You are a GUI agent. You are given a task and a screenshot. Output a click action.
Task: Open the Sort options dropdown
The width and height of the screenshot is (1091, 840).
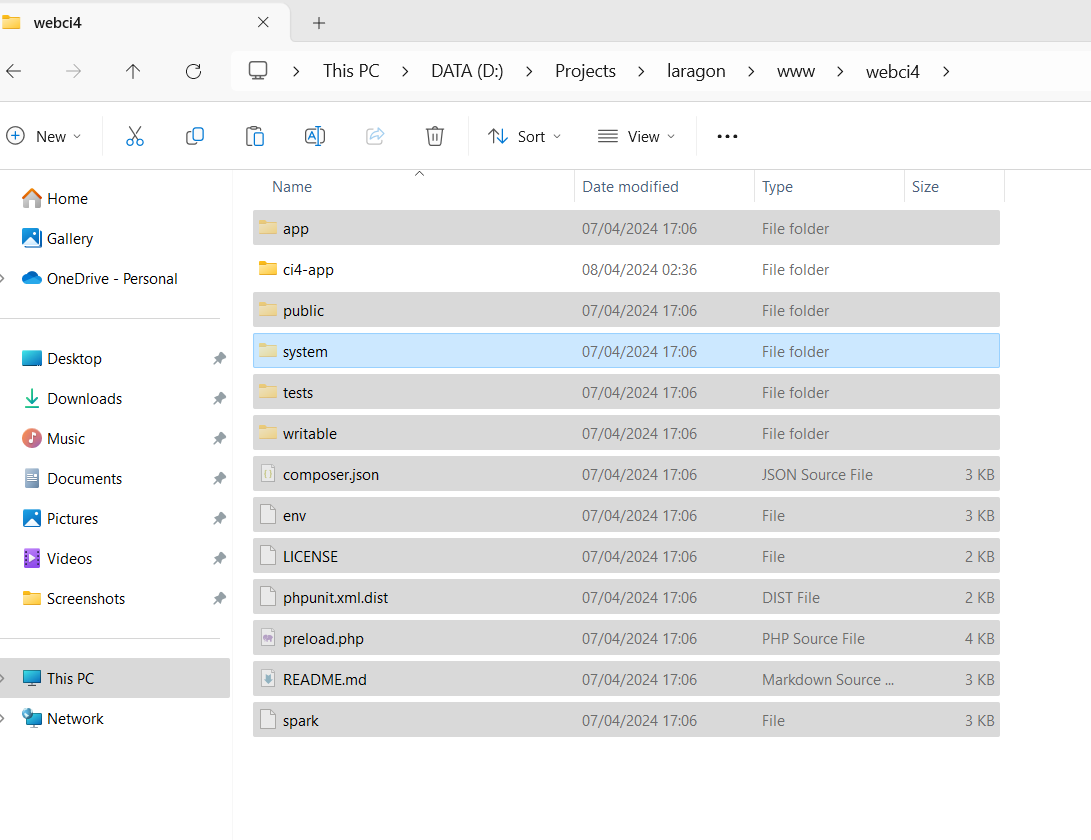point(525,136)
